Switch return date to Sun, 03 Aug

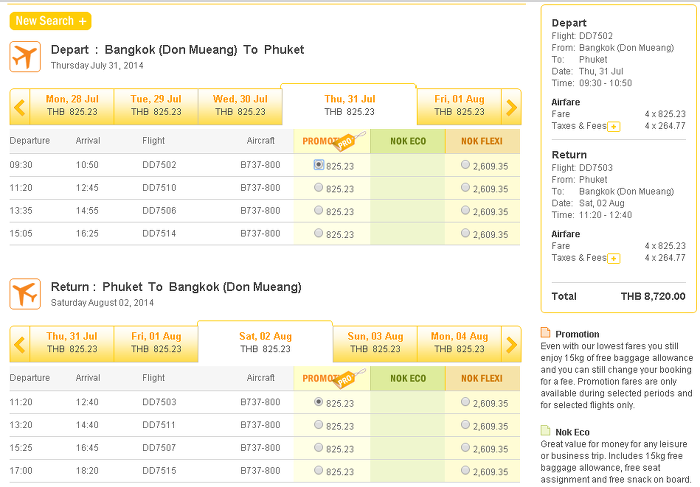pos(375,343)
